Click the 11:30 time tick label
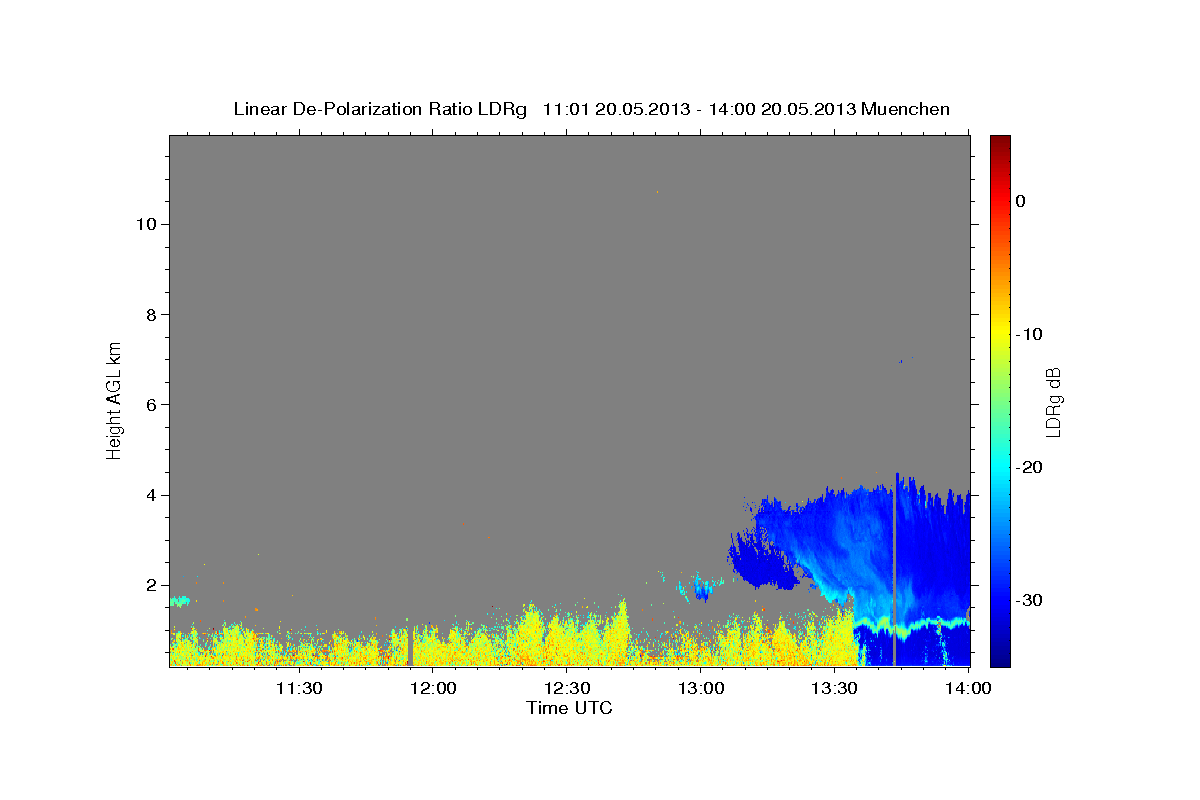 tap(298, 688)
